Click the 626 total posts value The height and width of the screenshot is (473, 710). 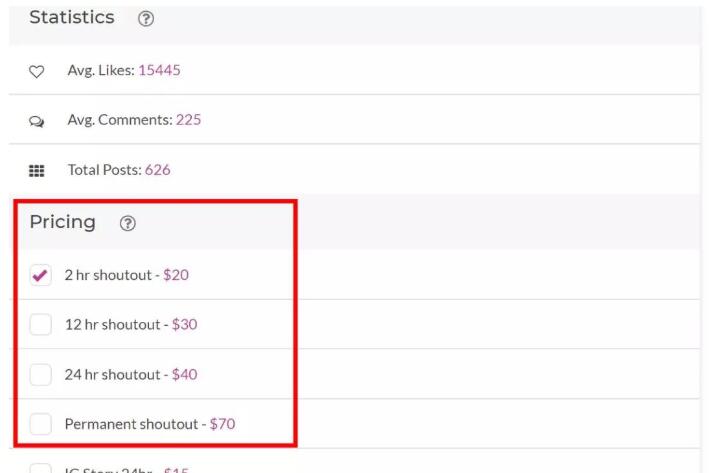[157, 170]
